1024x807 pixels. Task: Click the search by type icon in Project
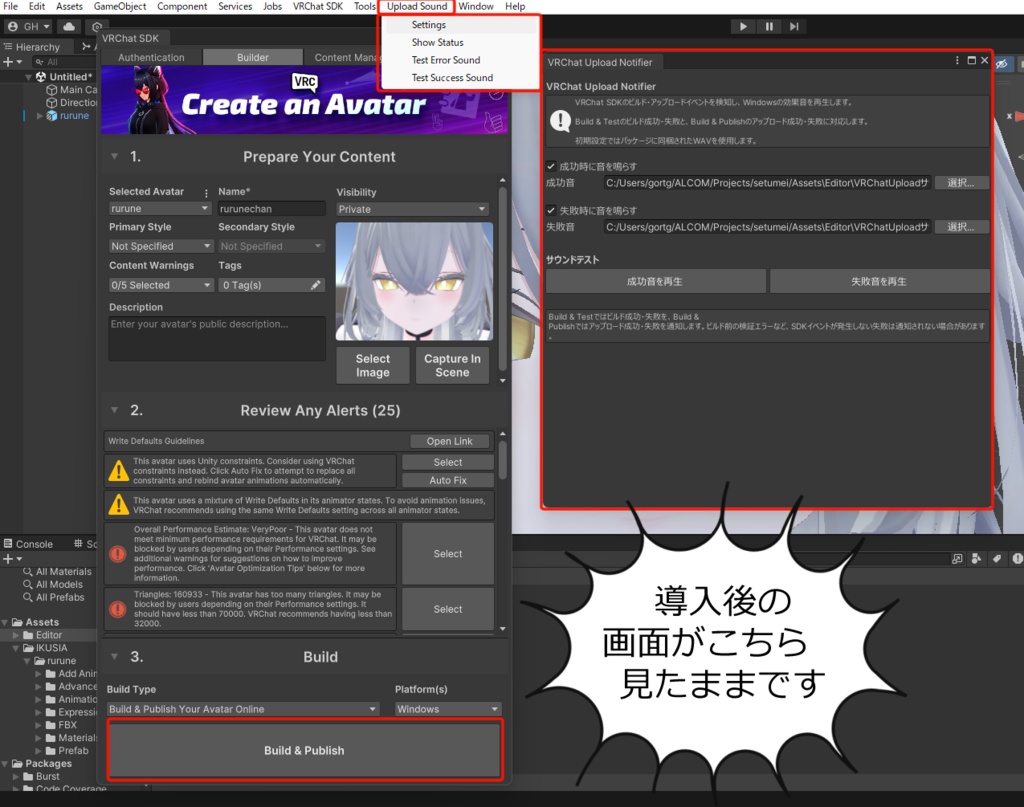click(x=976, y=559)
